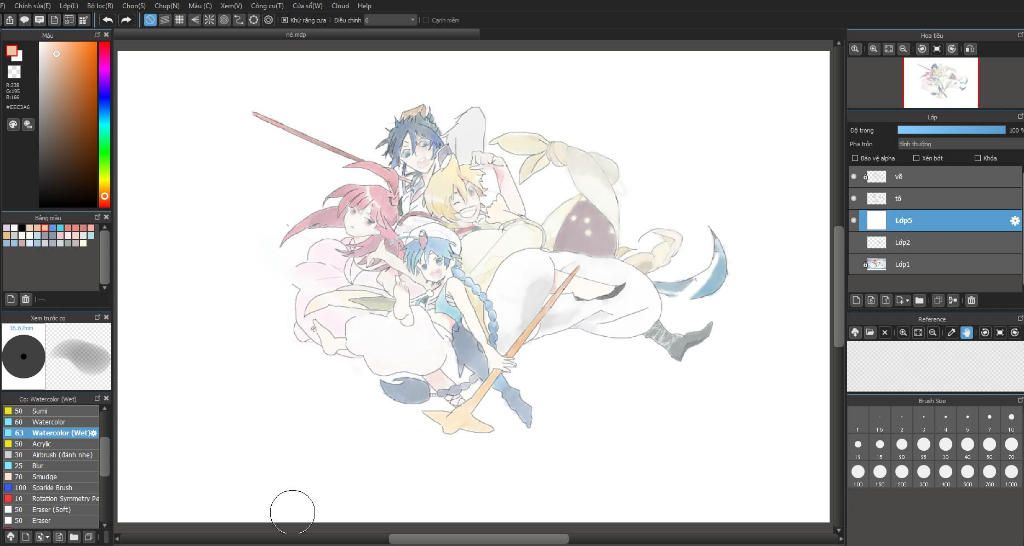This screenshot has height=546, width=1024.
Task: Zoom in on the Navigator panel
Action: click(873, 49)
